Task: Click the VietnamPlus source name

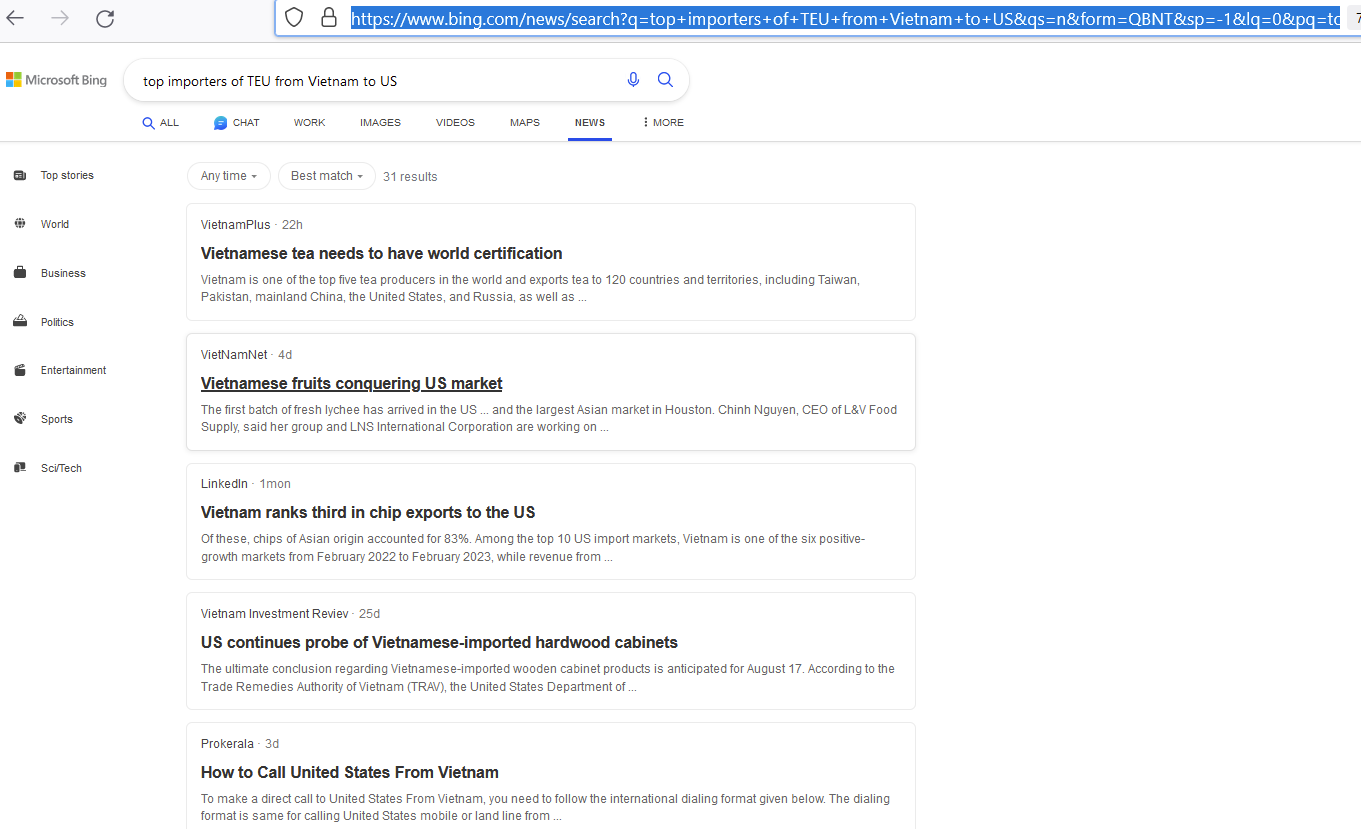Action: point(235,225)
